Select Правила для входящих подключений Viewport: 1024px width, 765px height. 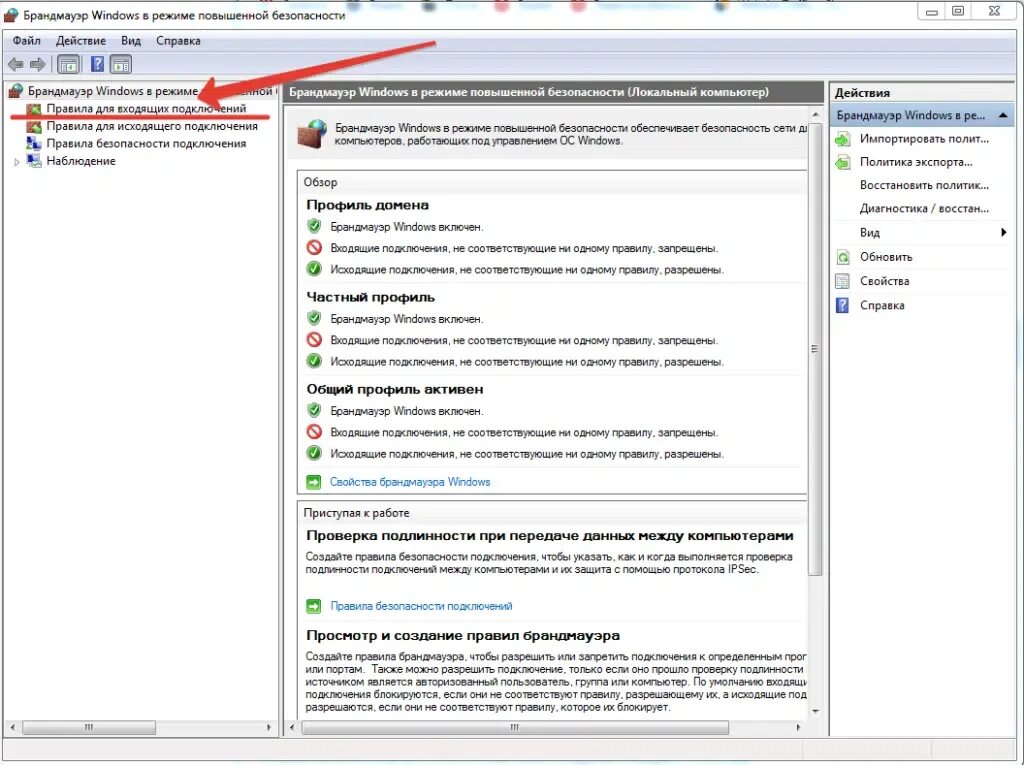[x=146, y=108]
